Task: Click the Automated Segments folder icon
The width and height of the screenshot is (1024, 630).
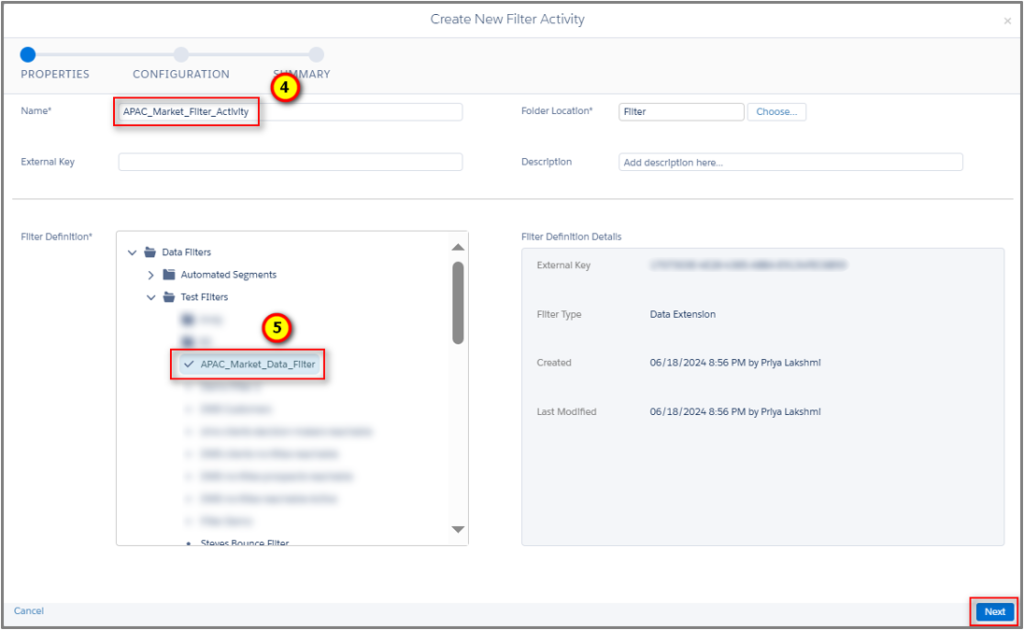Action: 169,274
